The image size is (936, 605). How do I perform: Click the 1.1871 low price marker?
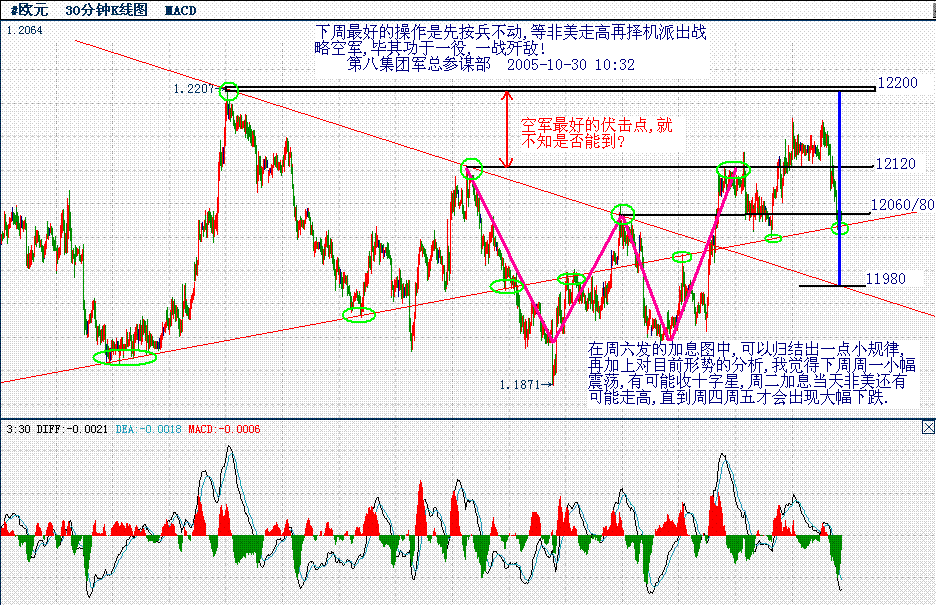pos(519,385)
